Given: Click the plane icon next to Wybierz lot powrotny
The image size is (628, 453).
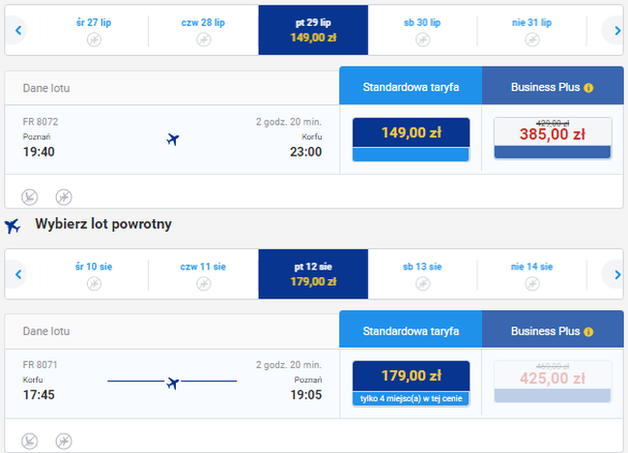Looking at the screenshot, I should click(13, 225).
